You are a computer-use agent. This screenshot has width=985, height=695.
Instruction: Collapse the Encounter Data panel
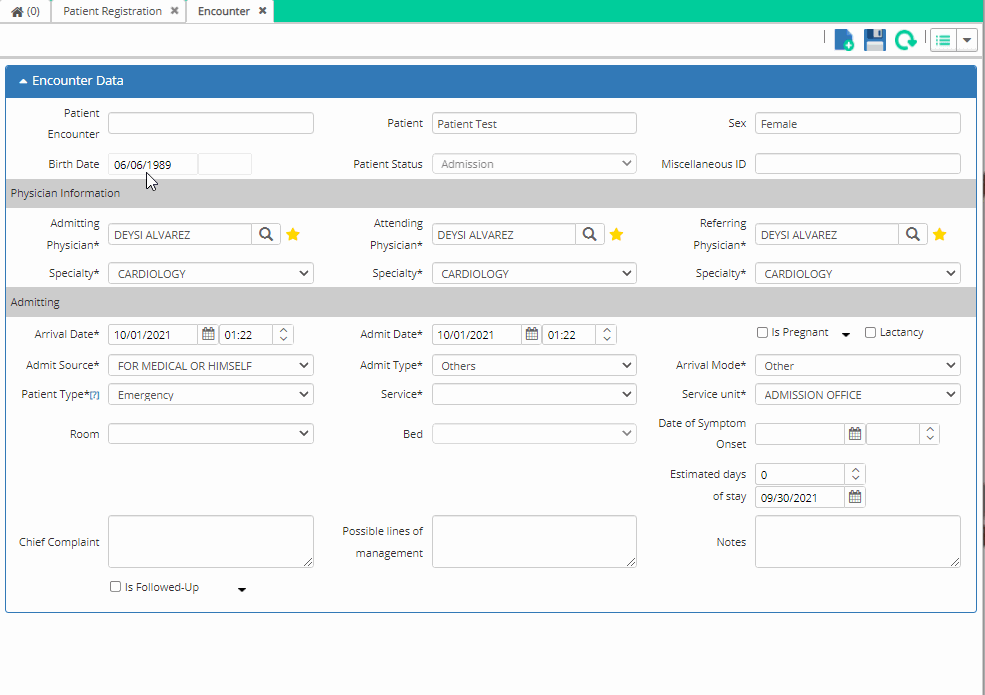22,80
